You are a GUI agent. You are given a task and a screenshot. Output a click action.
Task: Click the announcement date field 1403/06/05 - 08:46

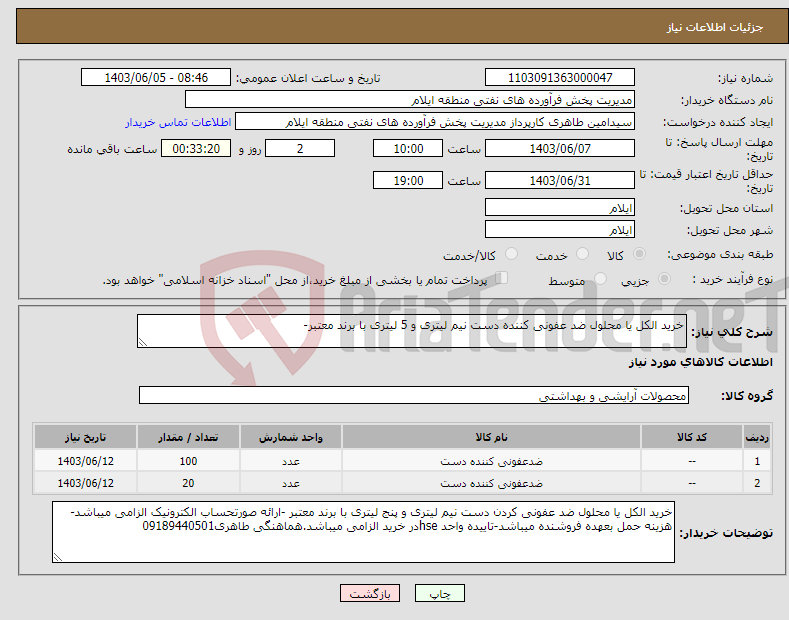(x=156, y=78)
